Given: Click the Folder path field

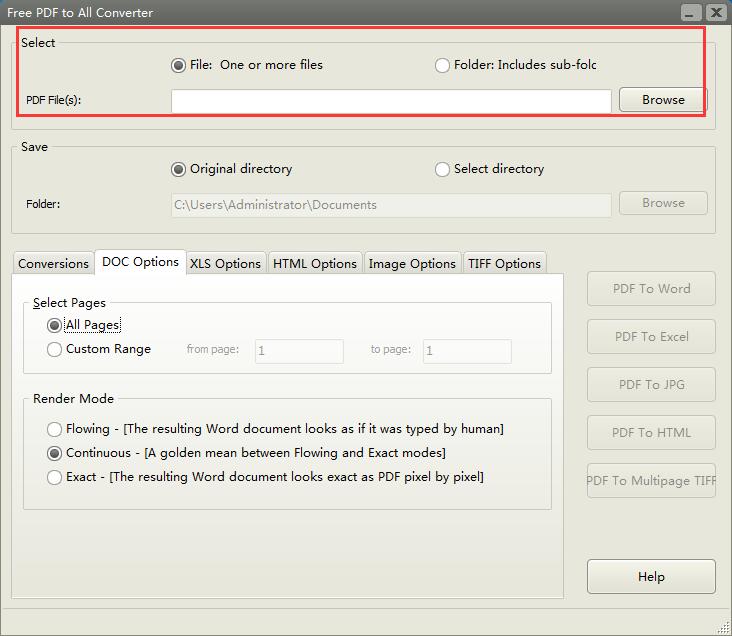Looking at the screenshot, I should point(391,205).
